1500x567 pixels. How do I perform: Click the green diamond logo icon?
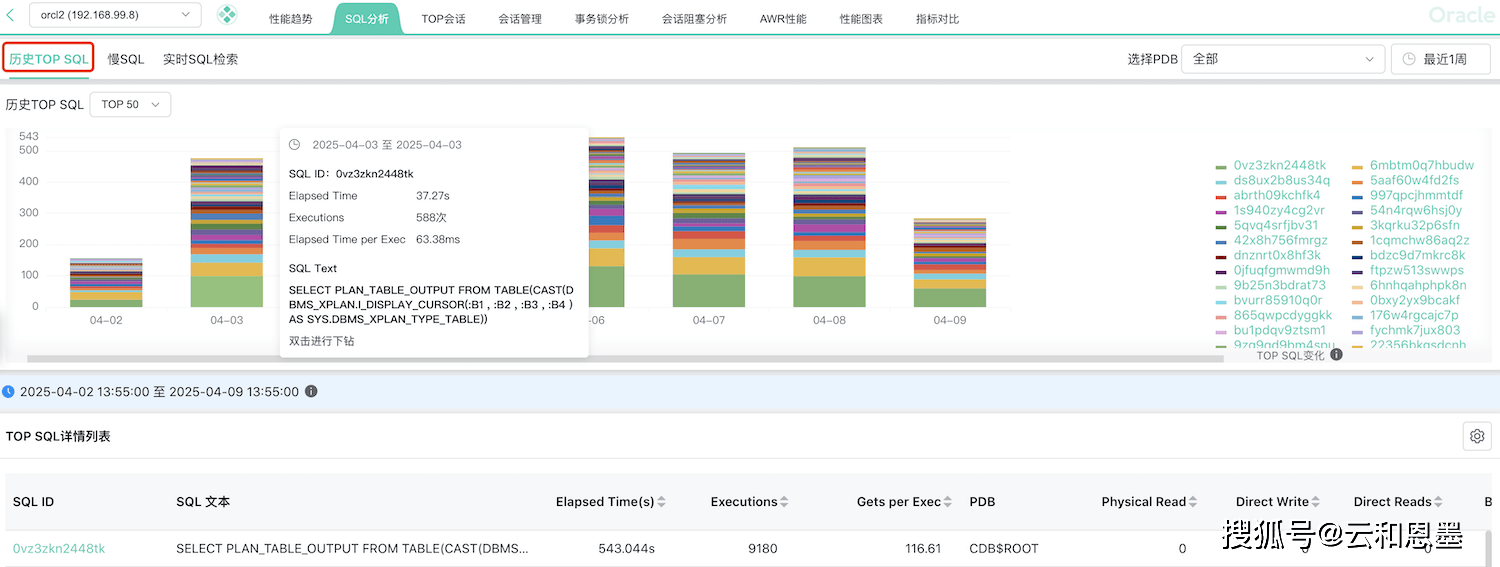point(228,15)
